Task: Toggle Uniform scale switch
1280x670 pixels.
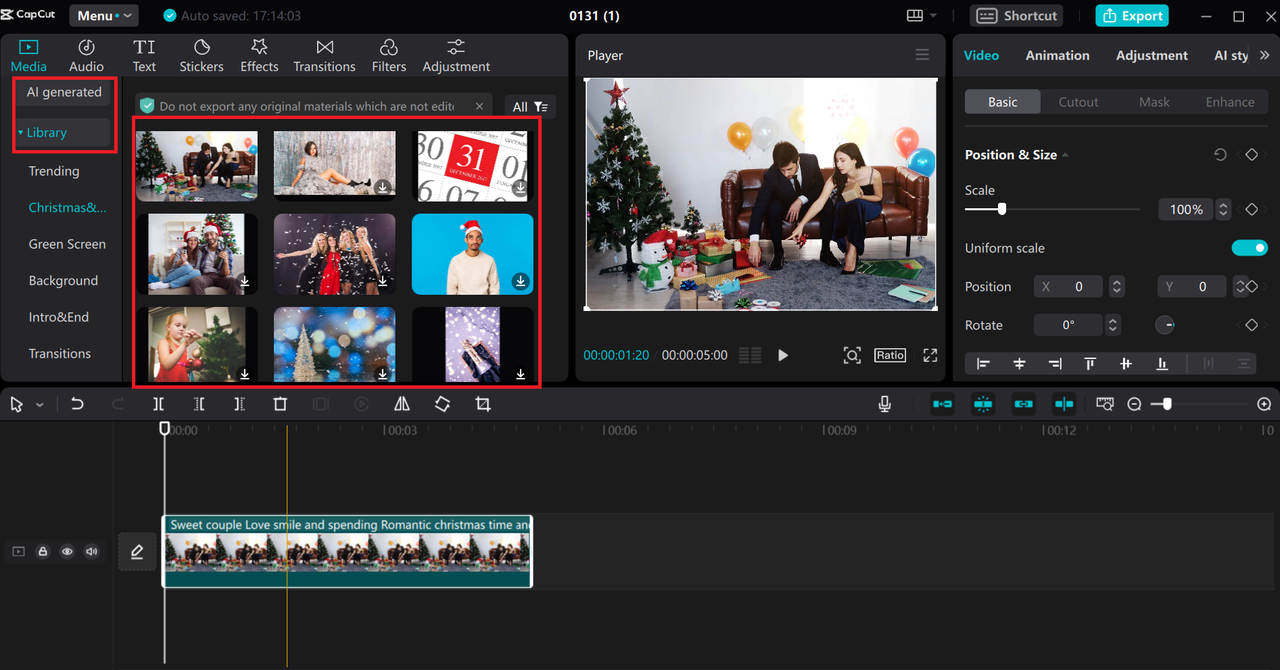Action: tap(1249, 248)
